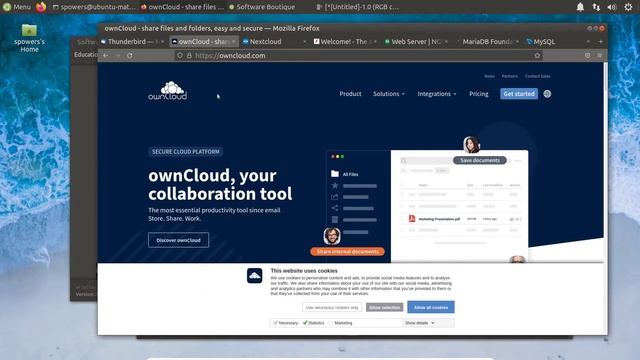
Task: Switch to the spowers@ubuntu-mate terminal in panel
Action: tap(94, 7)
